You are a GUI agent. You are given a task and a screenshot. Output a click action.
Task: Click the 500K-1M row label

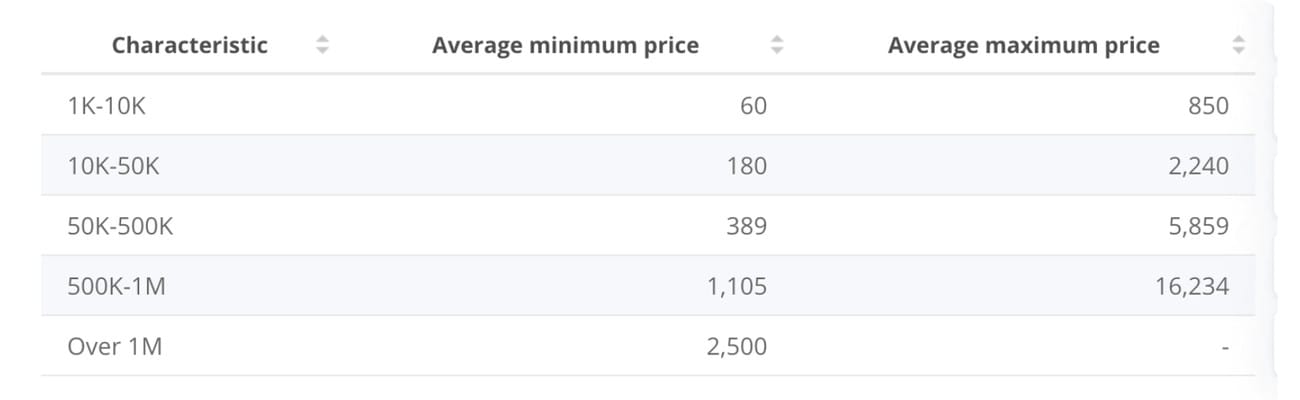click(x=116, y=287)
